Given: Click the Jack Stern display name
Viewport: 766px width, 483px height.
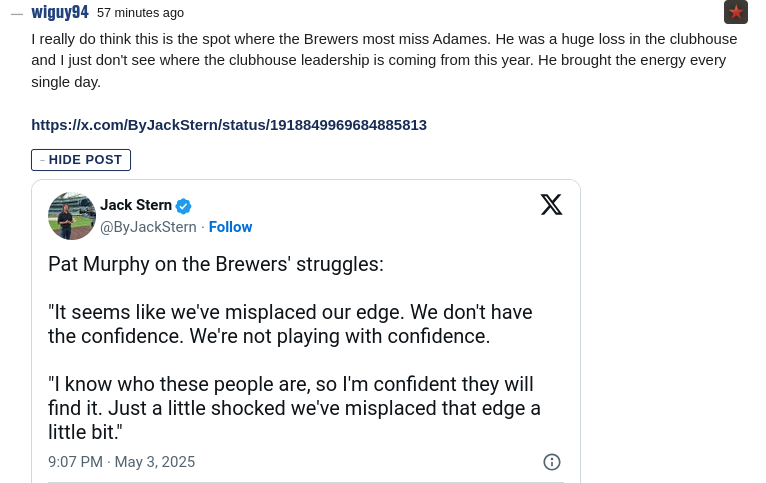Looking at the screenshot, I should pyautogui.click(x=136, y=205).
